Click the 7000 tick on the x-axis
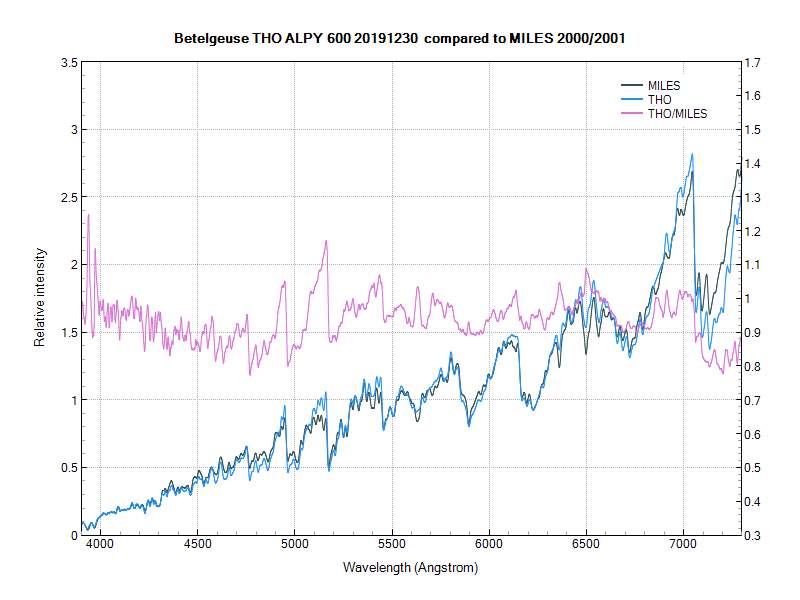 click(683, 547)
